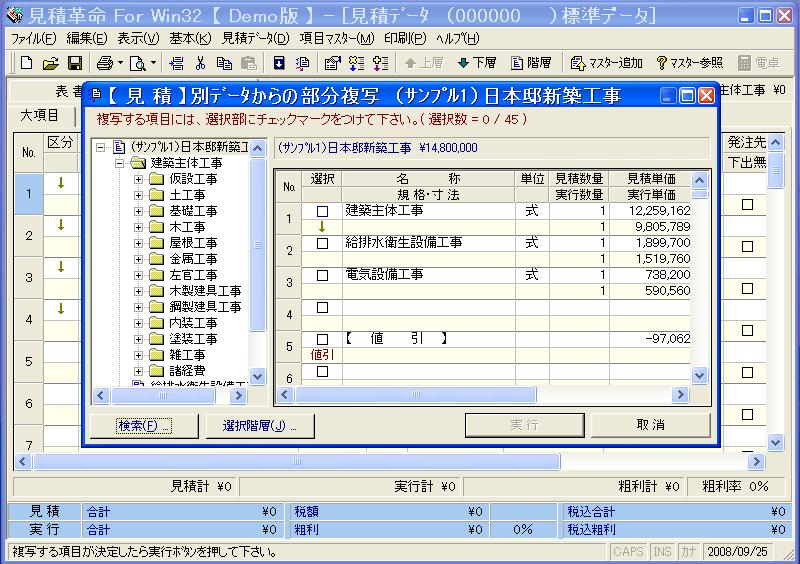Check the 選択 box in dialog row 6
Screen dimensions: 800x564
(322, 372)
